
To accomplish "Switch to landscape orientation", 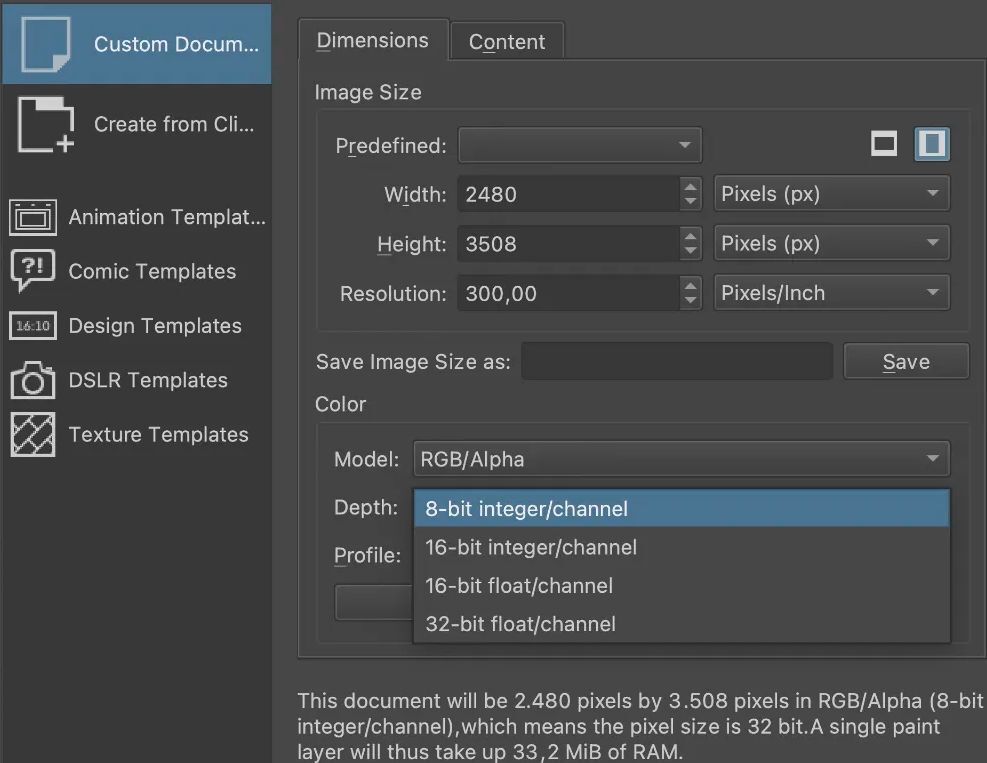I will pyautogui.click(x=884, y=143).
